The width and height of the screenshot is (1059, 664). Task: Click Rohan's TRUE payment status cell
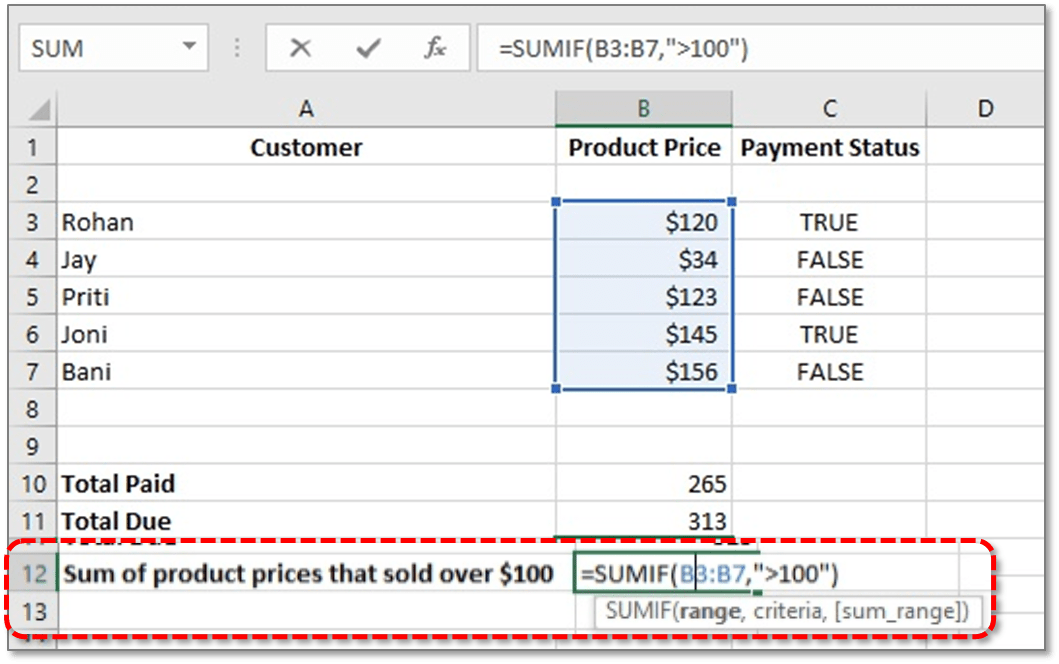click(829, 222)
